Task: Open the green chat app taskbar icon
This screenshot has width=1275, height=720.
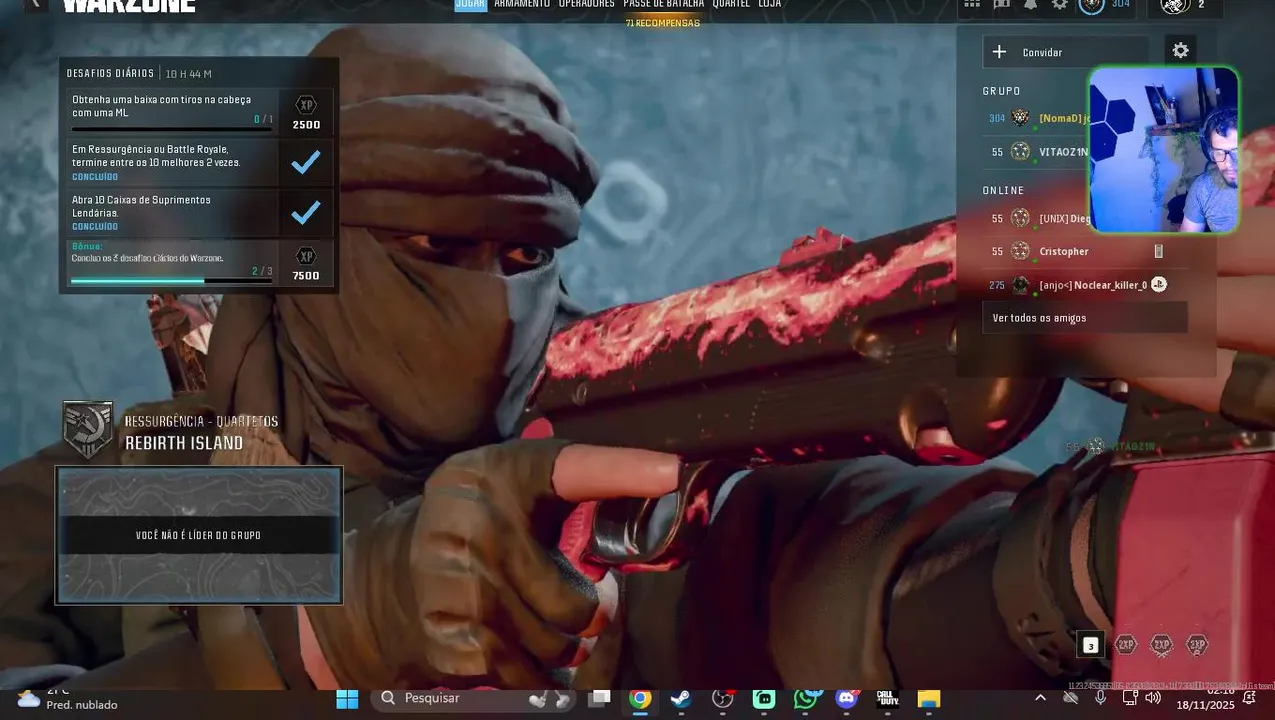Action: [x=764, y=699]
